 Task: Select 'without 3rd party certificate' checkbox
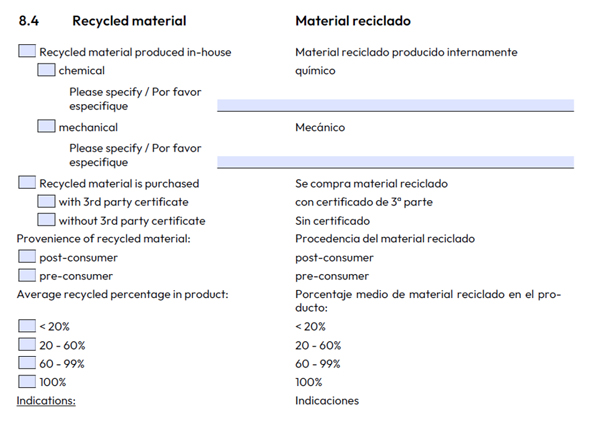coord(46,220)
